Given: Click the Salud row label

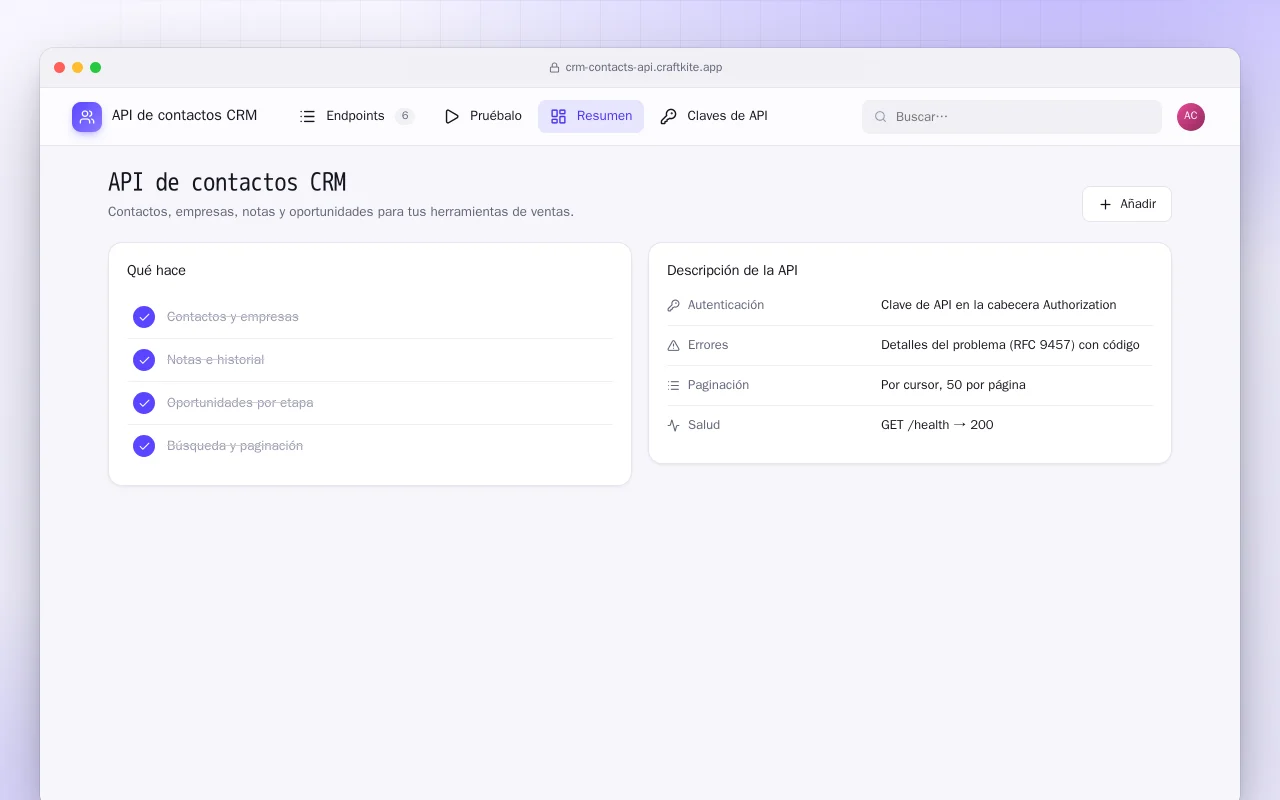Looking at the screenshot, I should click(x=704, y=425).
